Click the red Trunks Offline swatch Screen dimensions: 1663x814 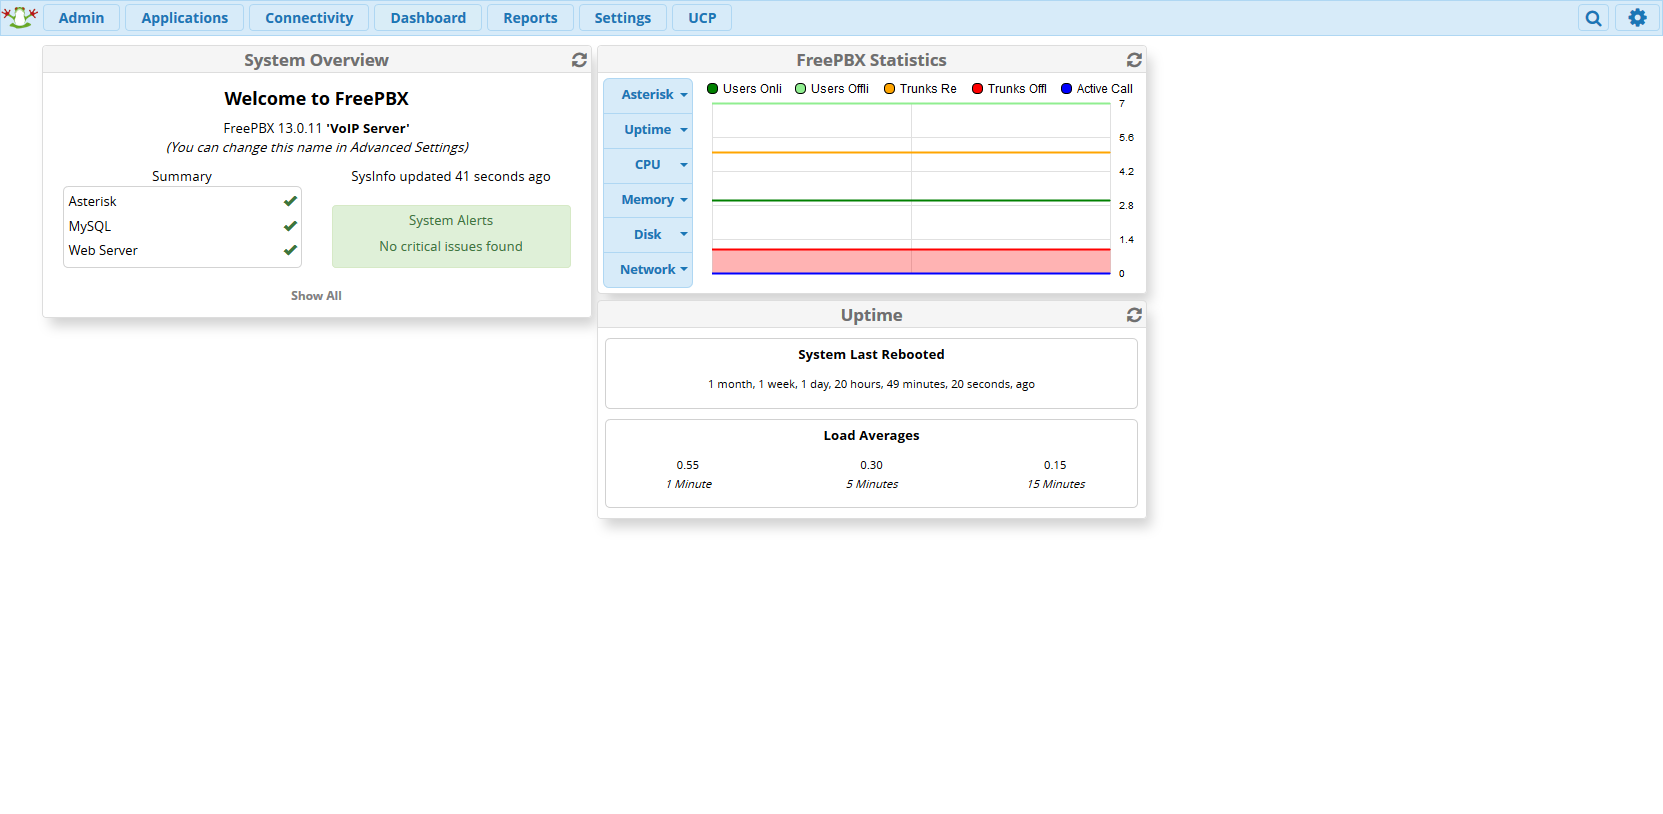tap(978, 89)
